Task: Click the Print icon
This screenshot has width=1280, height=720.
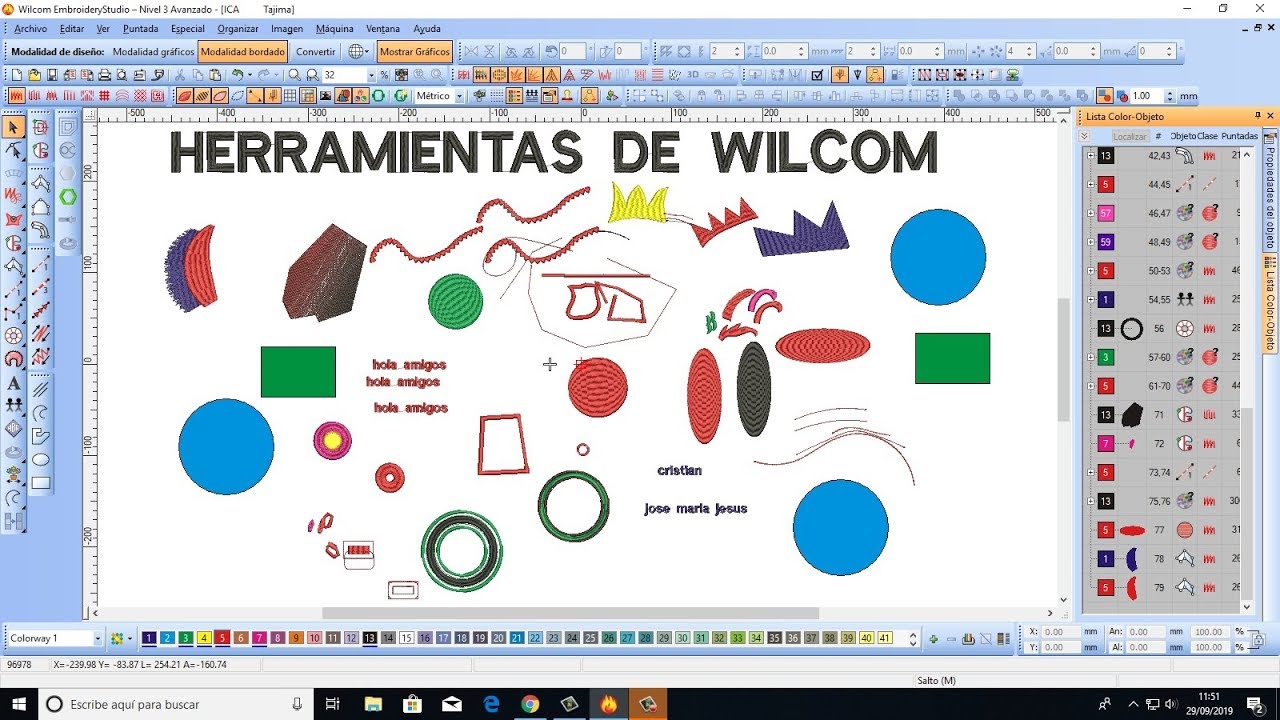Action: click(x=104, y=75)
